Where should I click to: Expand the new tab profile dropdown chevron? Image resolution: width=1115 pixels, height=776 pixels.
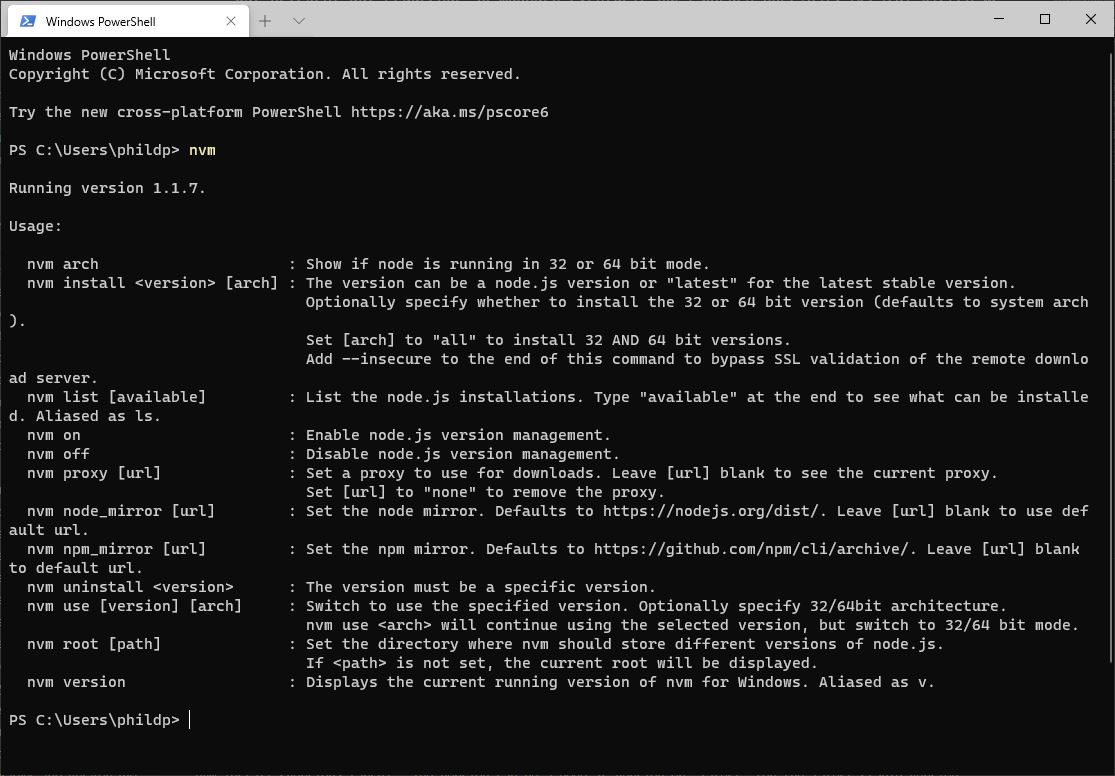point(298,20)
